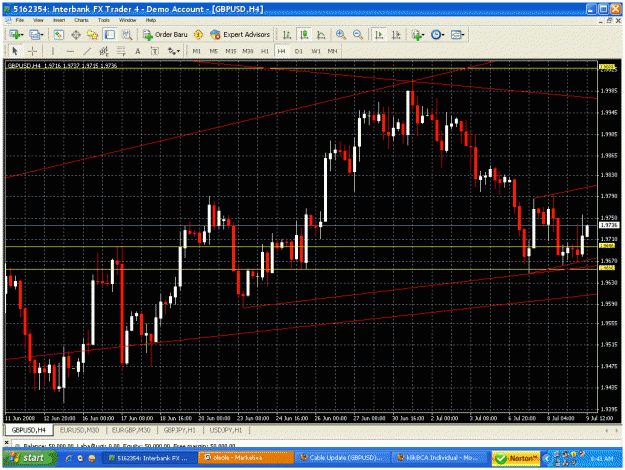Viewport: 625px width, 470px height.
Task: Switch to D1 timeframe
Action: (299, 51)
